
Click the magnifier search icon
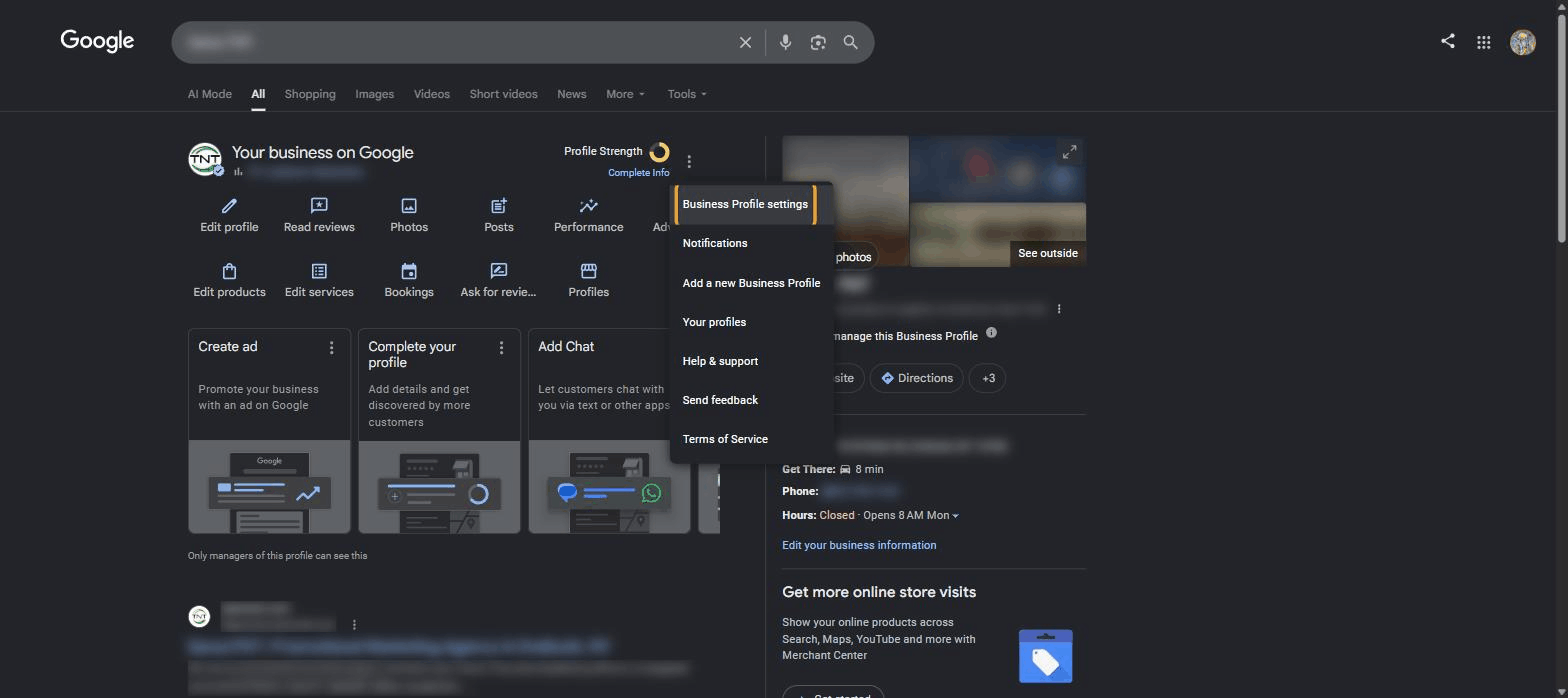(851, 42)
